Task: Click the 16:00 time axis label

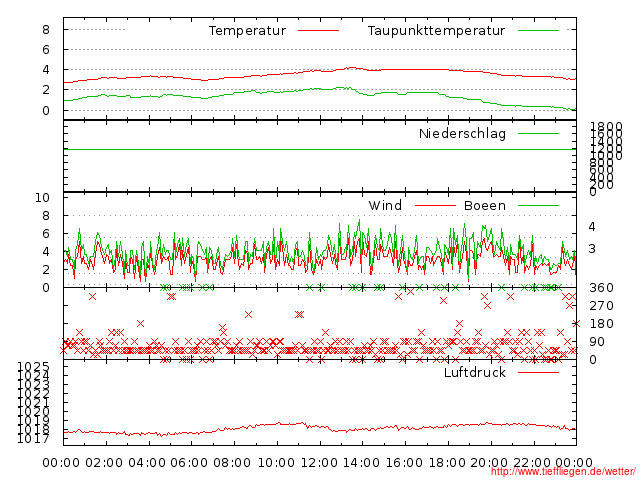Action: click(404, 462)
